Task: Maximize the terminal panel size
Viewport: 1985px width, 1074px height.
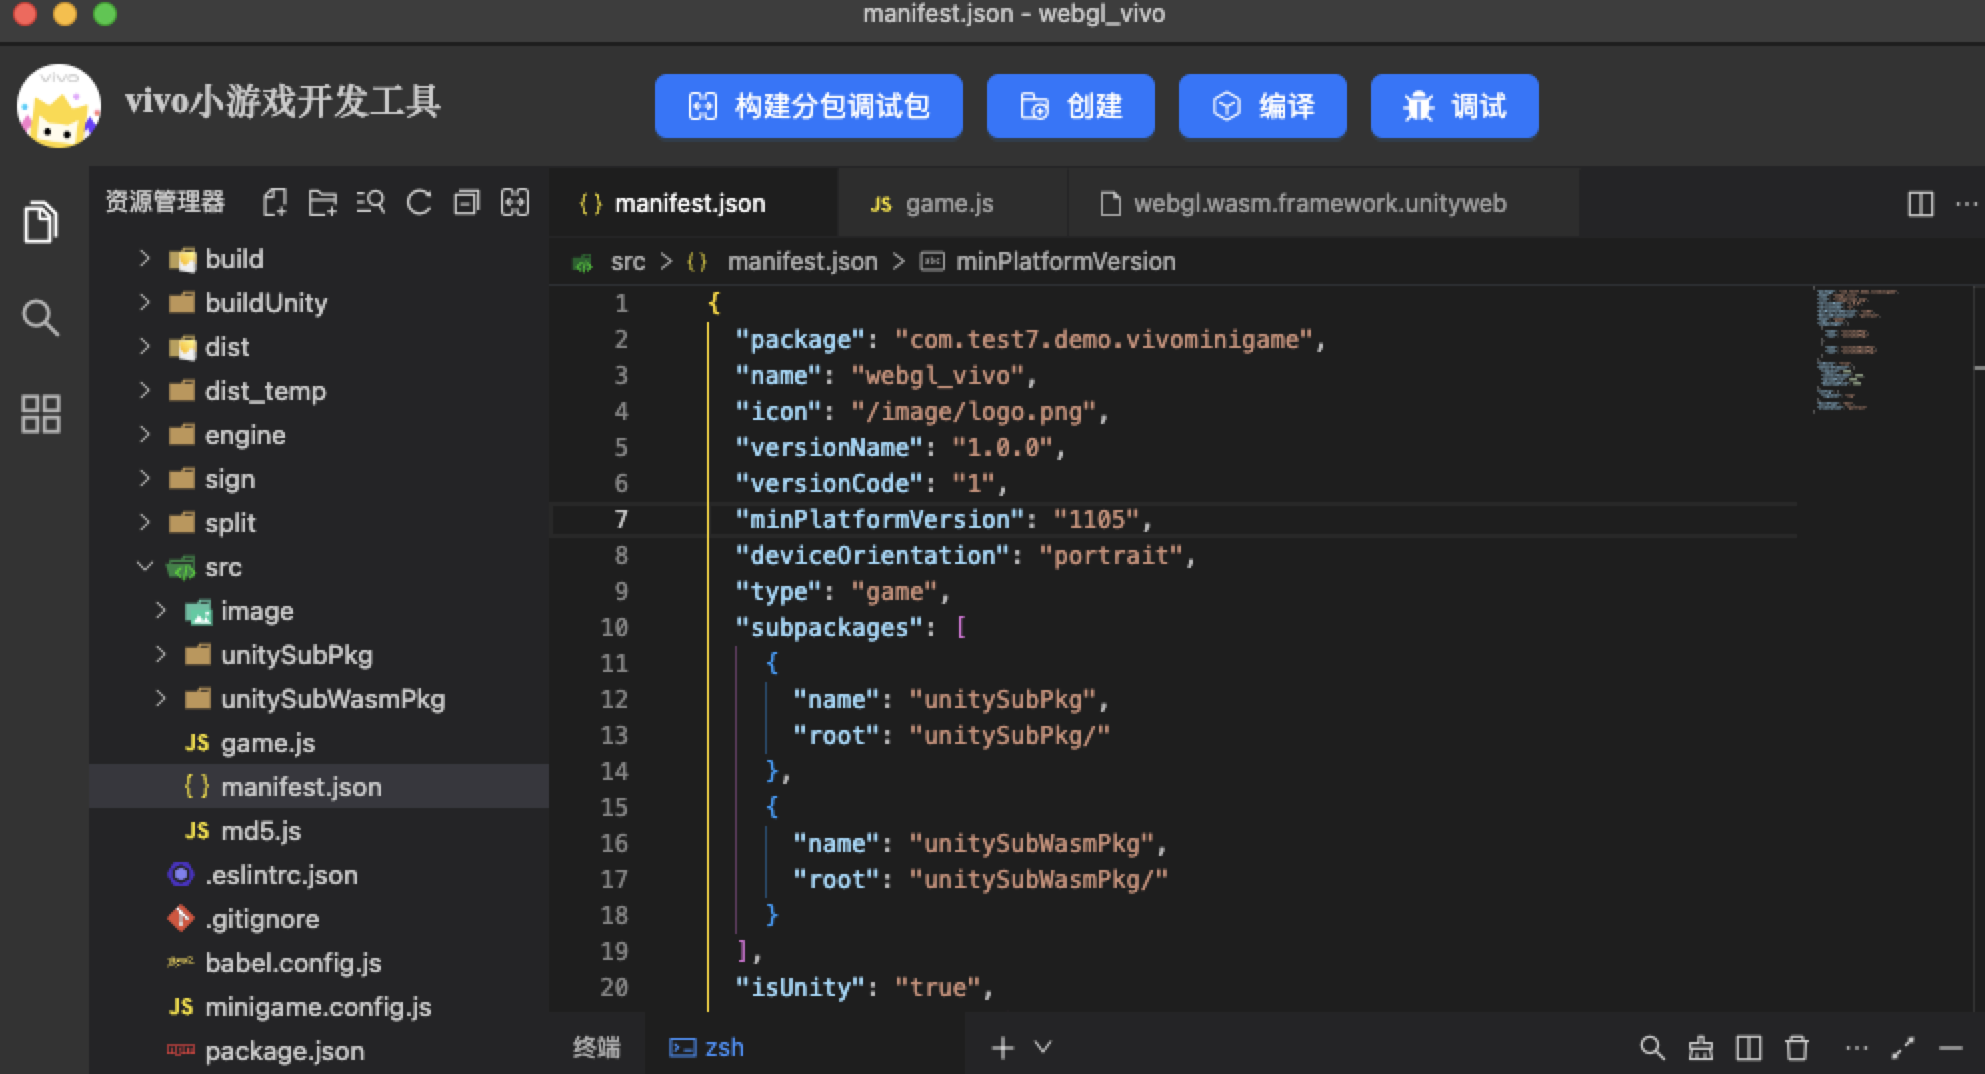Action: pos(1903,1048)
